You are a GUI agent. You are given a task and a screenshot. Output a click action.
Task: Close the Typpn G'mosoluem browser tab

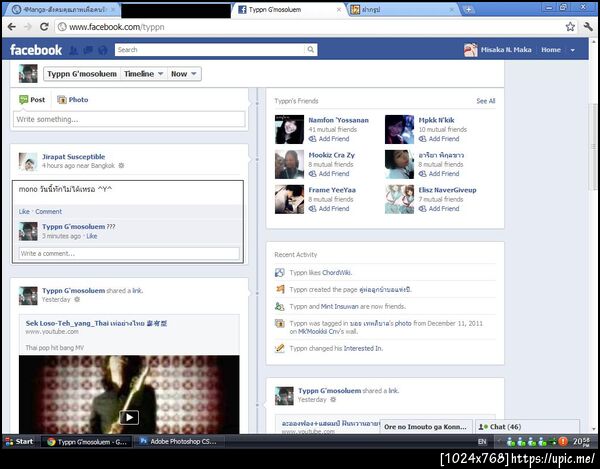(x=339, y=10)
